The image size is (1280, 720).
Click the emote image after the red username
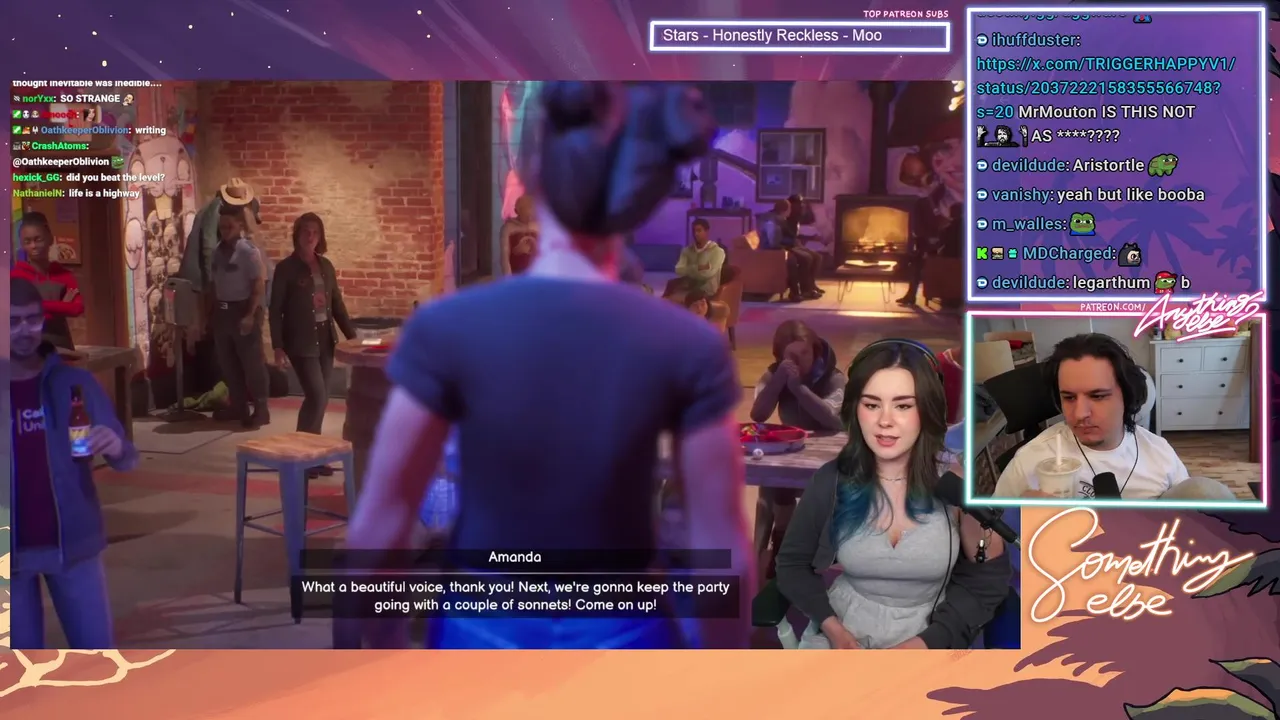pyautogui.click(x=89, y=114)
